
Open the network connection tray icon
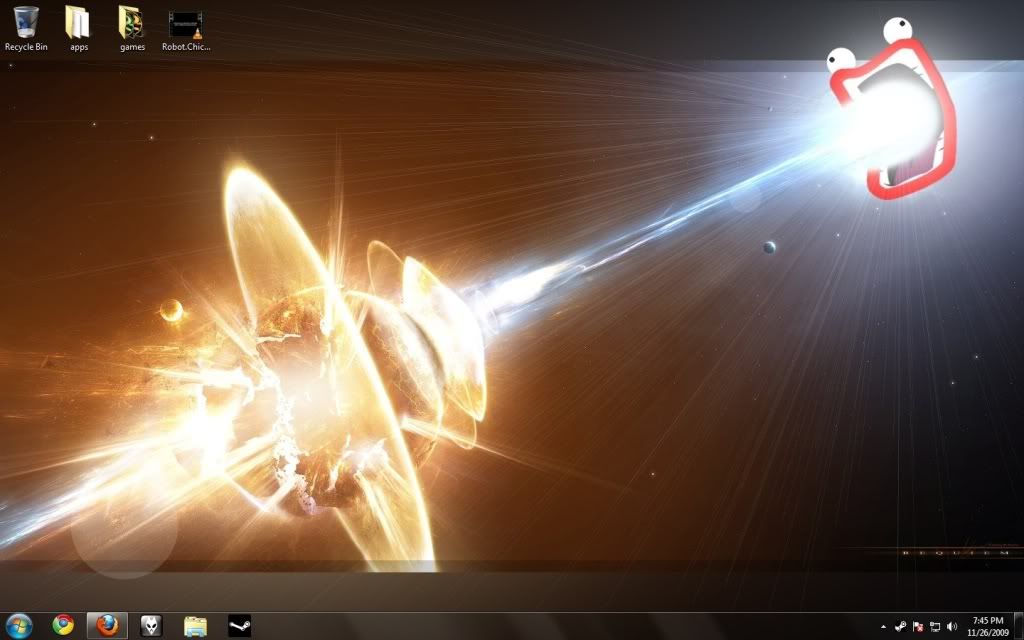[x=935, y=626]
